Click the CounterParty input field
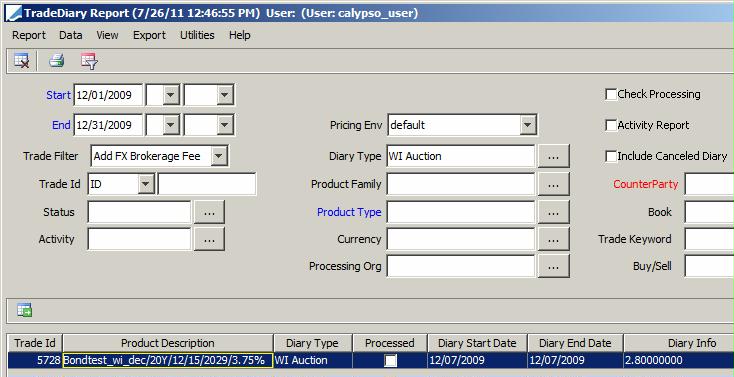This screenshot has height=377, width=734. click(x=709, y=185)
